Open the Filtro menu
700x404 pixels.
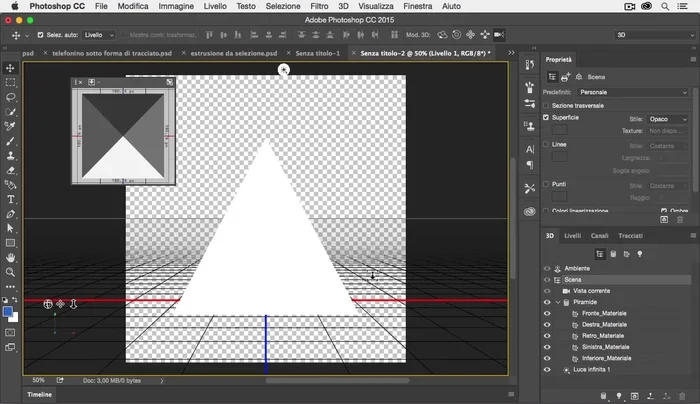click(319, 6)
